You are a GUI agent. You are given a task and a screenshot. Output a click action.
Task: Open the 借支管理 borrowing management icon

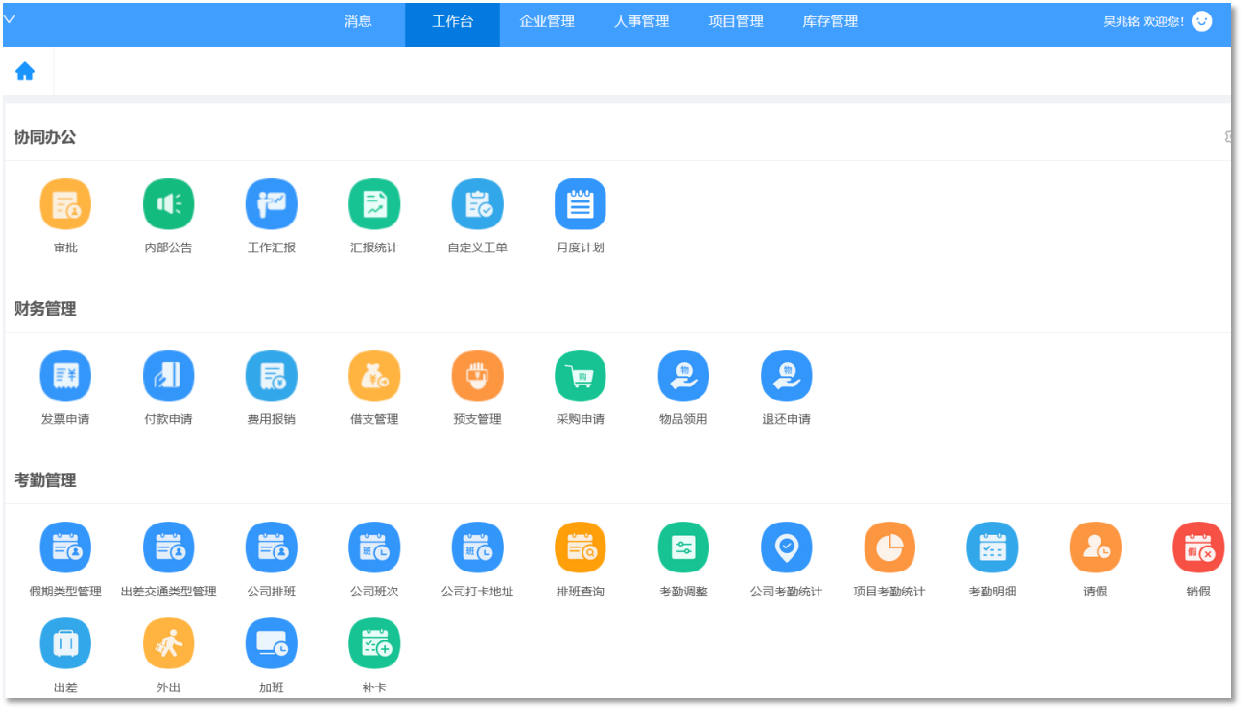click(x=374, y=375)
